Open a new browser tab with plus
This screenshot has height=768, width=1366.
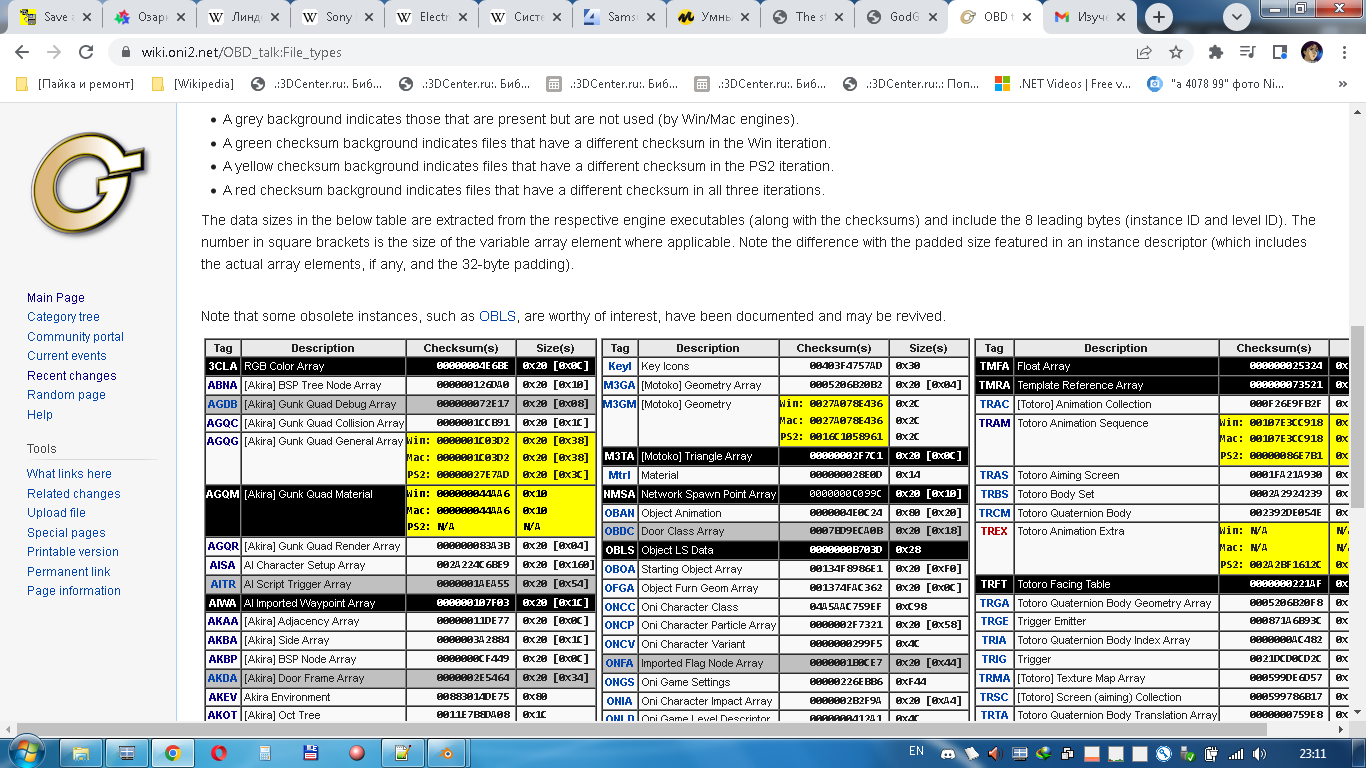click(1159, 17)
